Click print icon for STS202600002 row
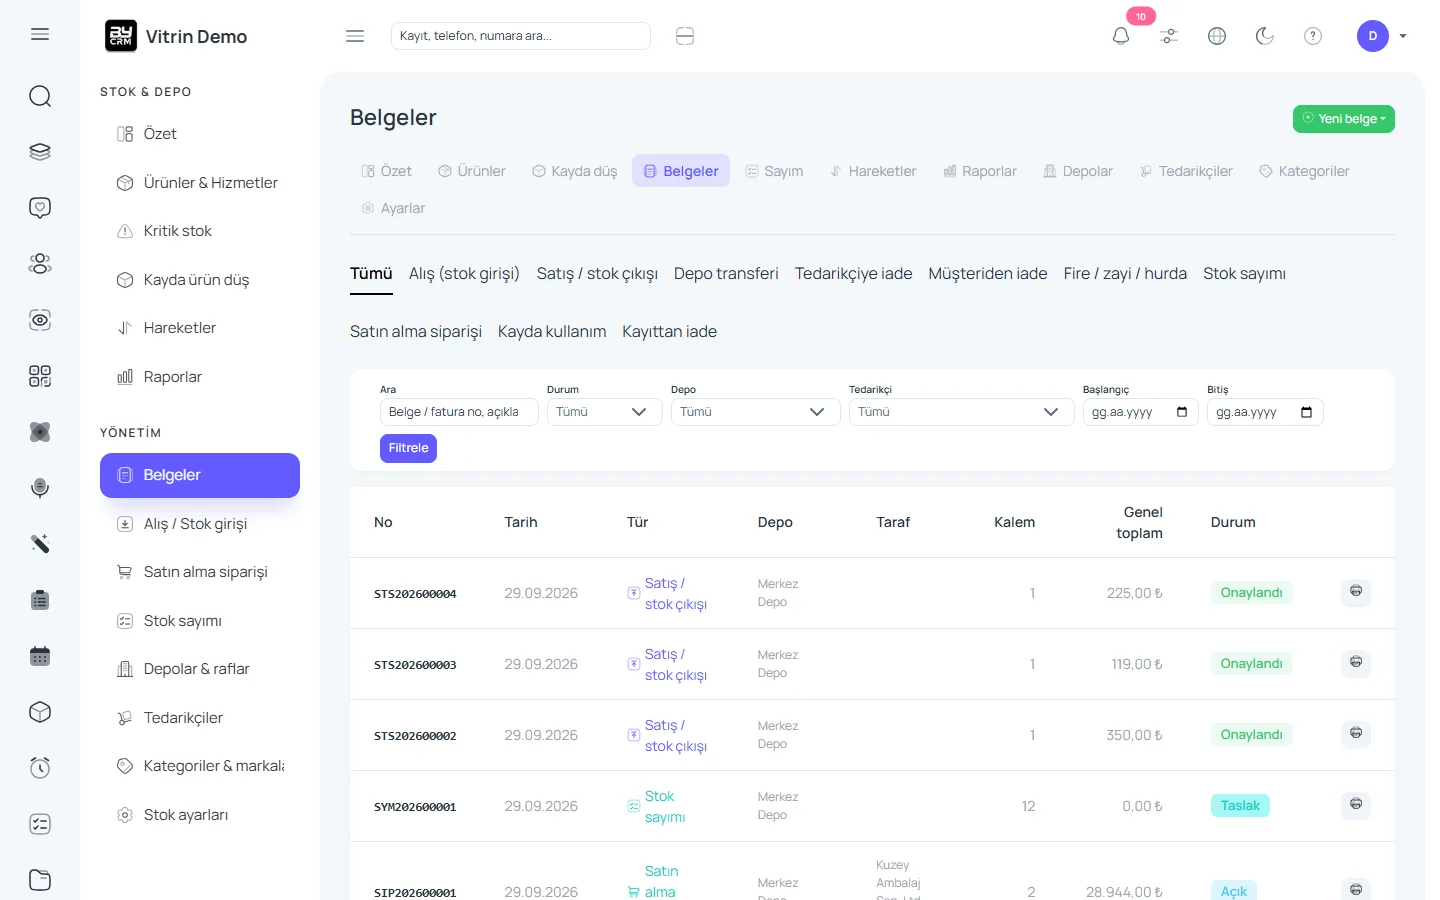1440x900 pixels. pos(1356,734)
